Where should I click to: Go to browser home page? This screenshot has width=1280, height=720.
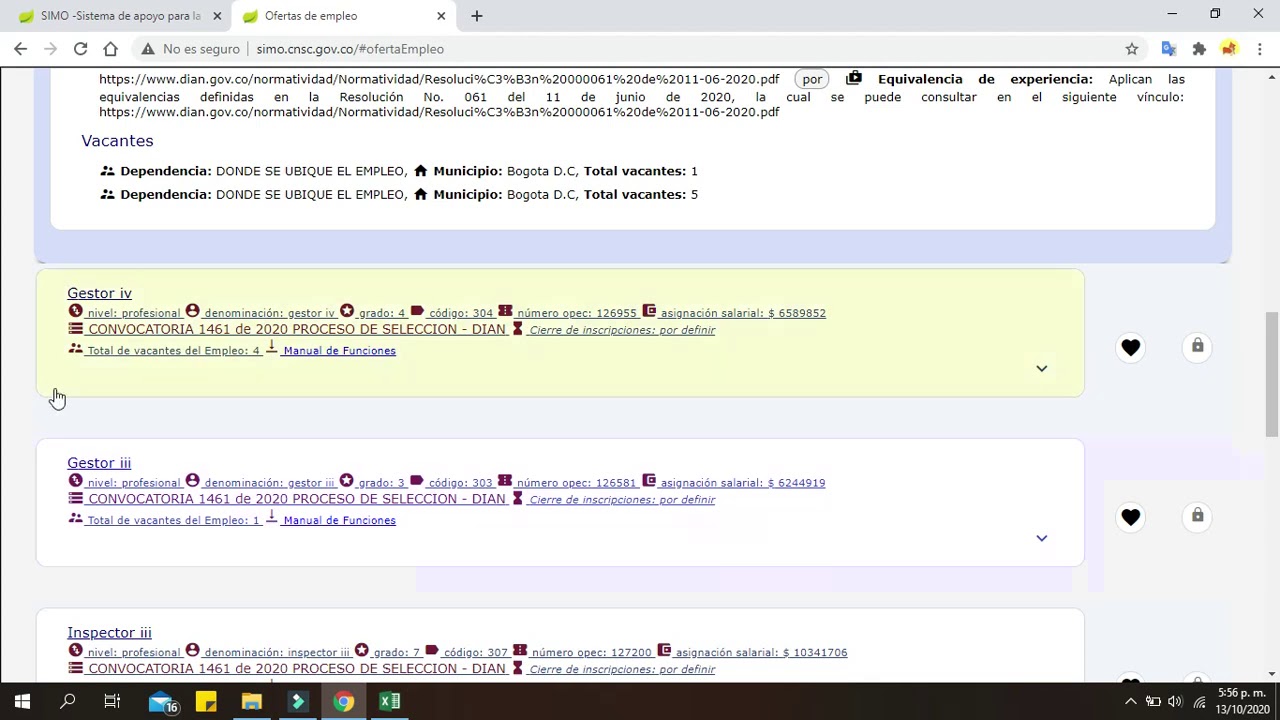[110, 49]
